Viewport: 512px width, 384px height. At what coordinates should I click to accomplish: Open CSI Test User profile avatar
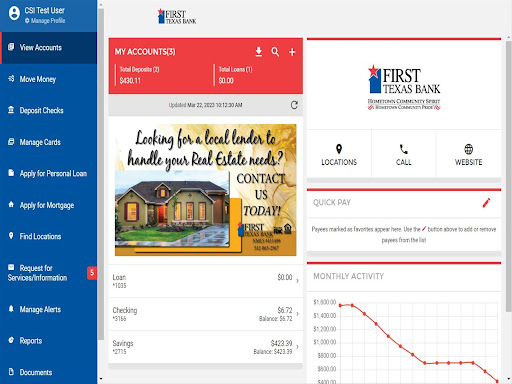[x=14, y=13]
